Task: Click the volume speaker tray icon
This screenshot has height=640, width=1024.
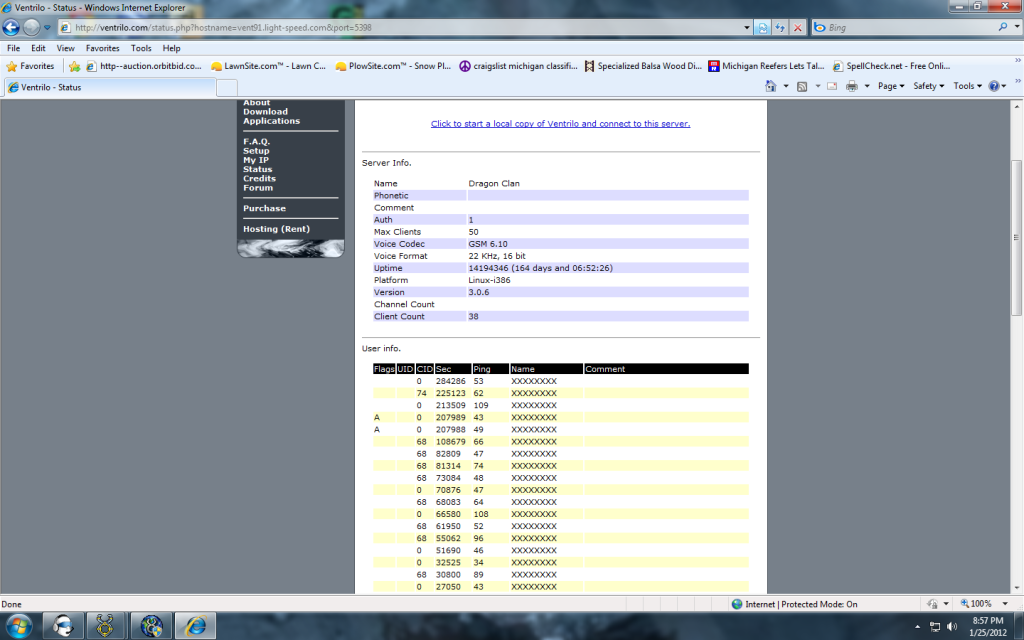Action: pyautogui.click(x=952, y=626)
